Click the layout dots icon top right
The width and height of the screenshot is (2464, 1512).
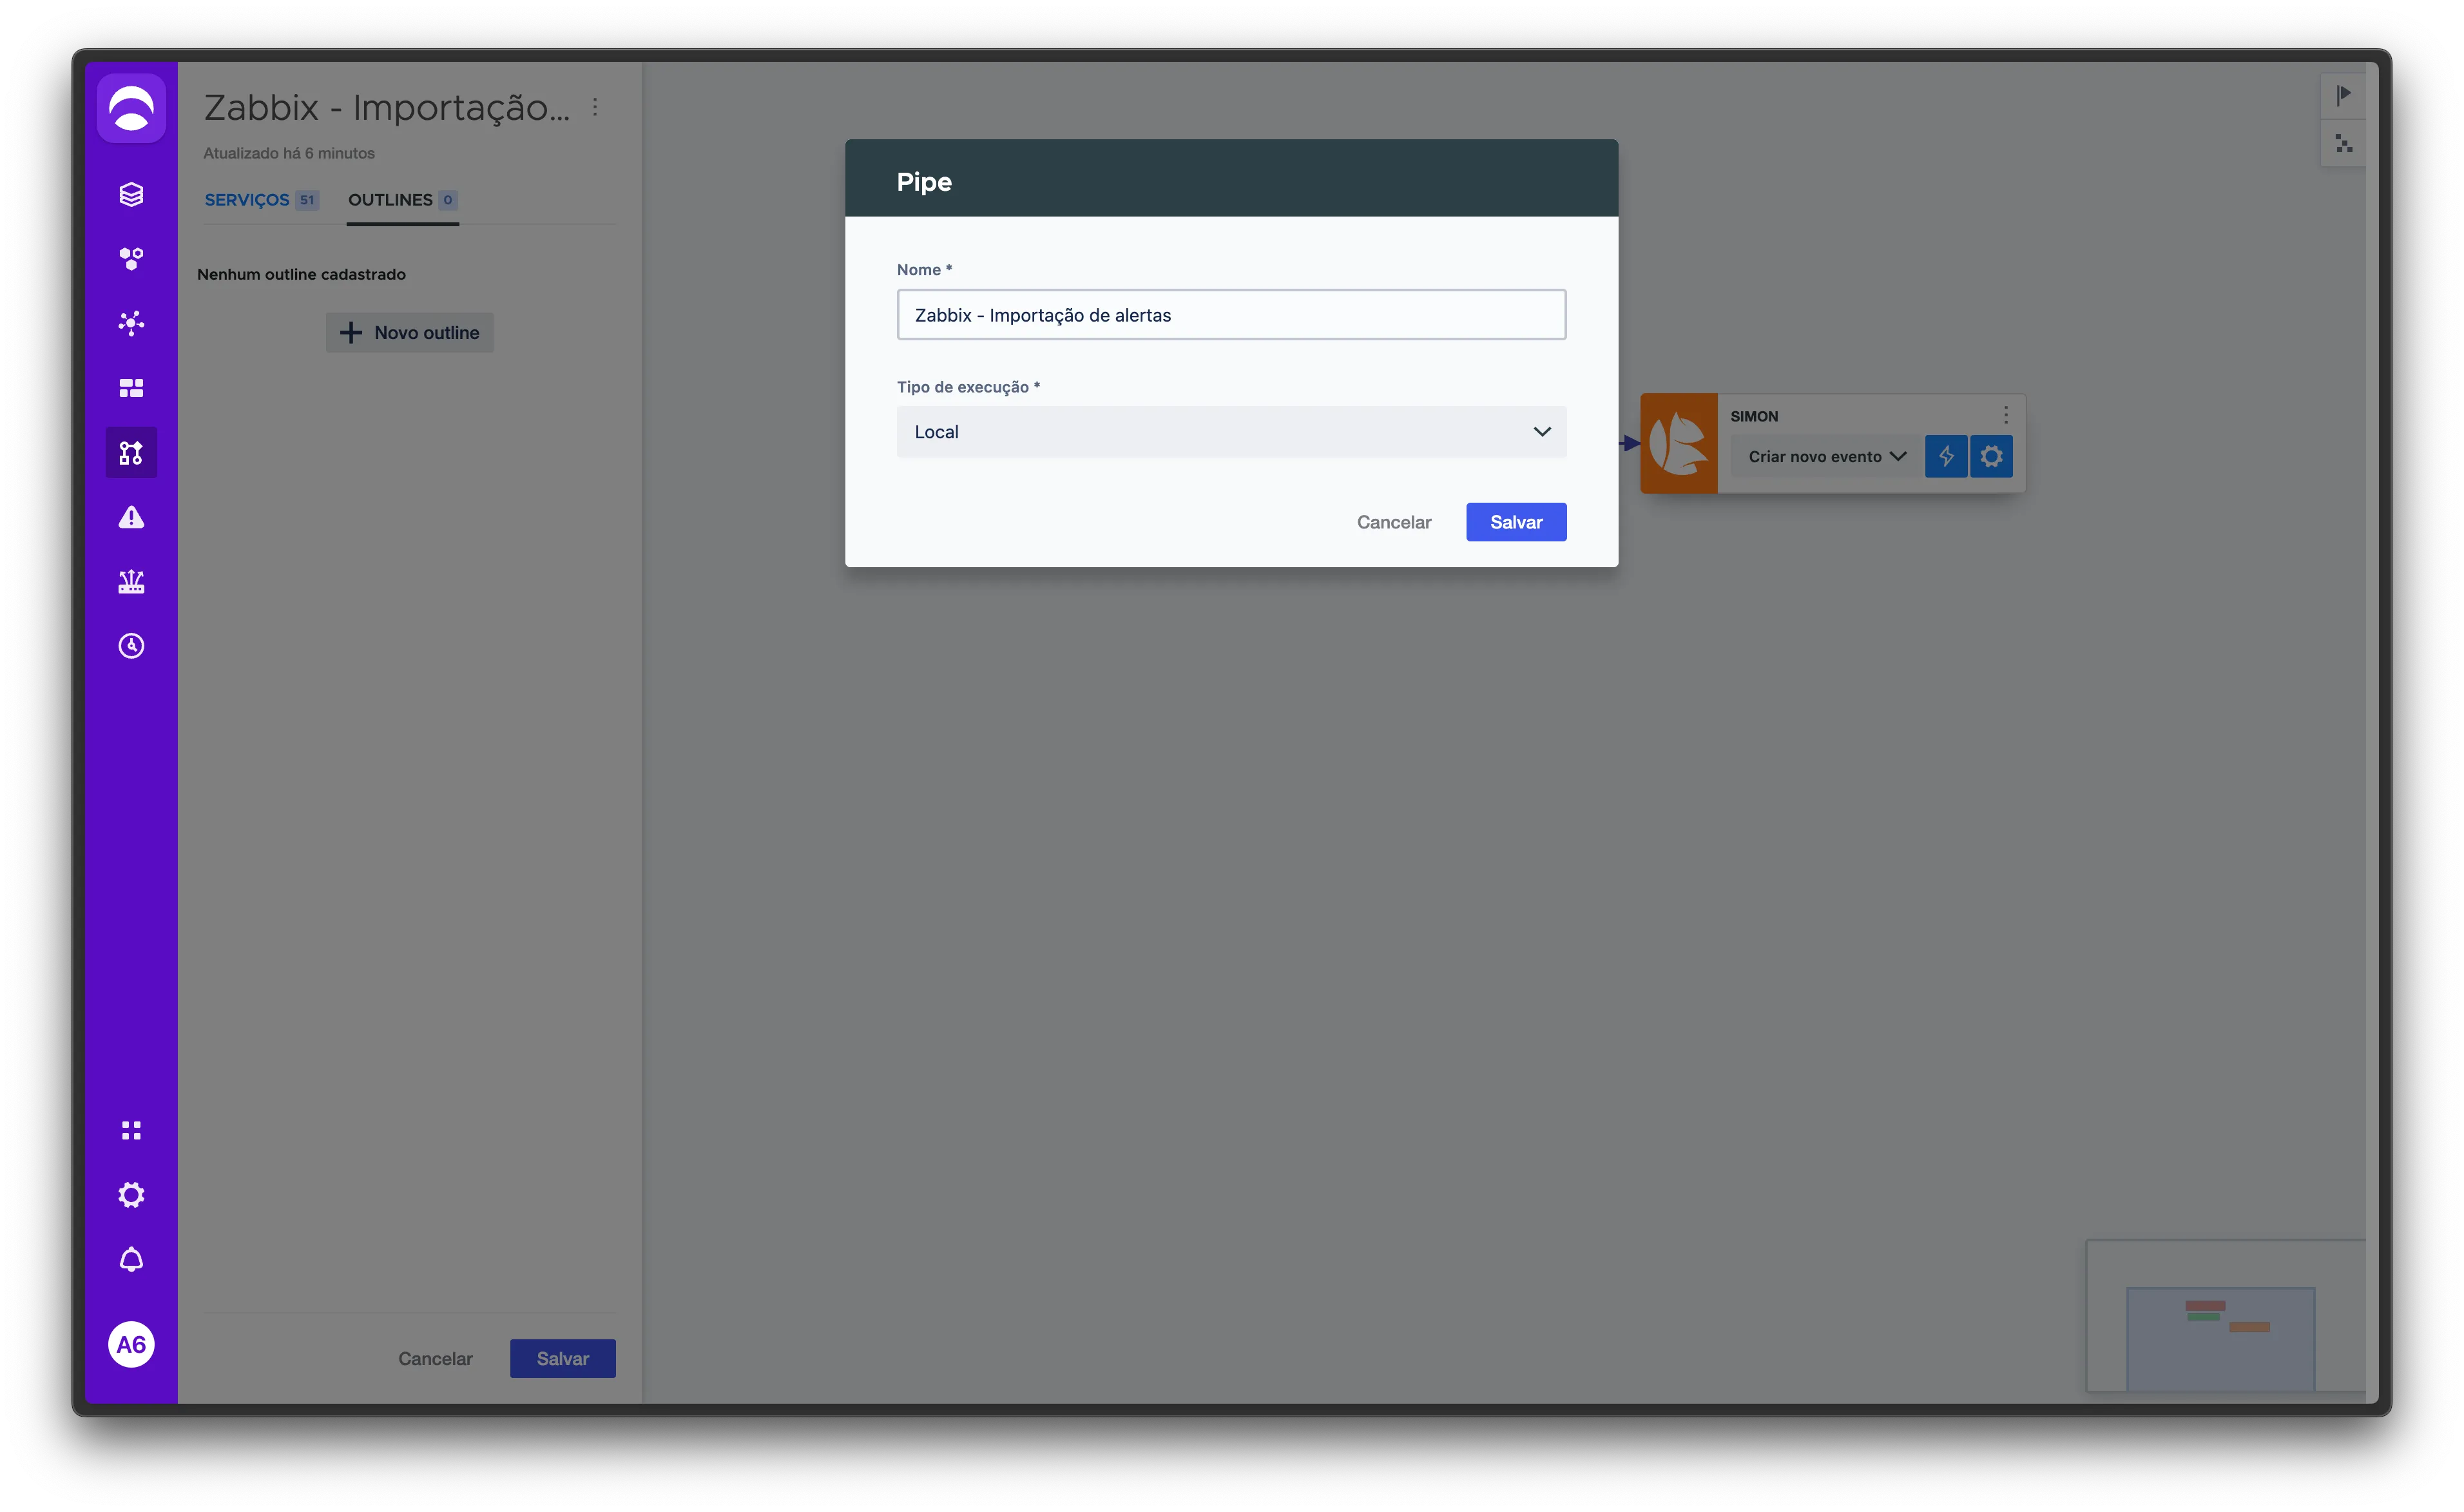coord(2343,144)
